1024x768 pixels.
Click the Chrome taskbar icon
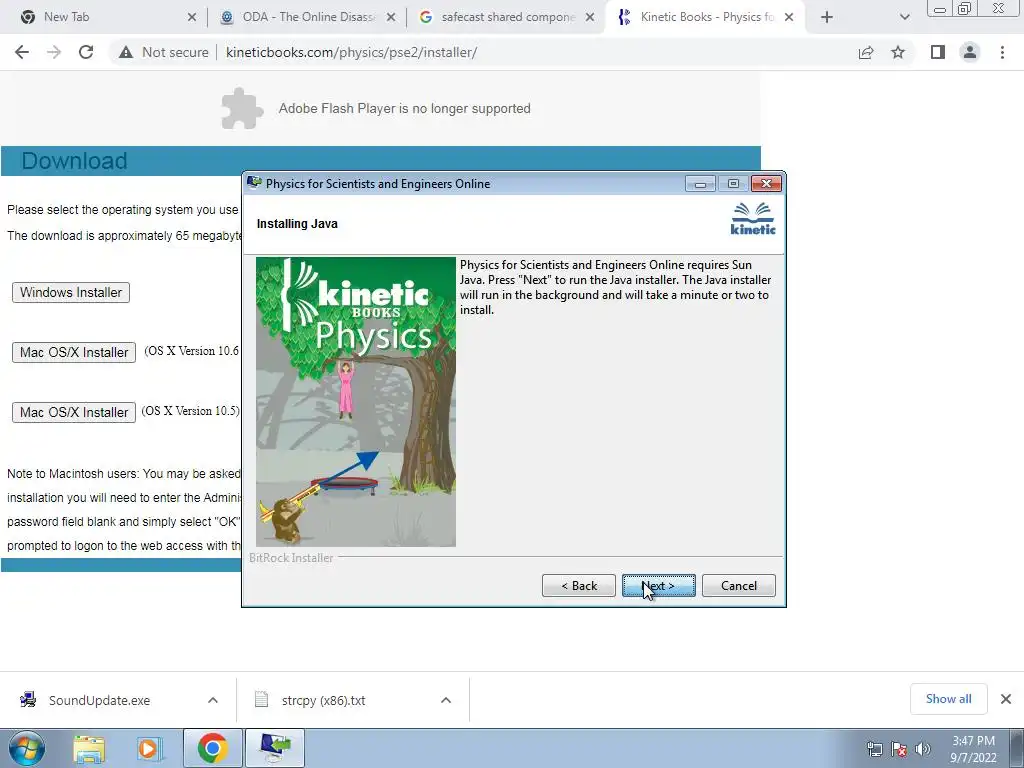tap(212, 748)
